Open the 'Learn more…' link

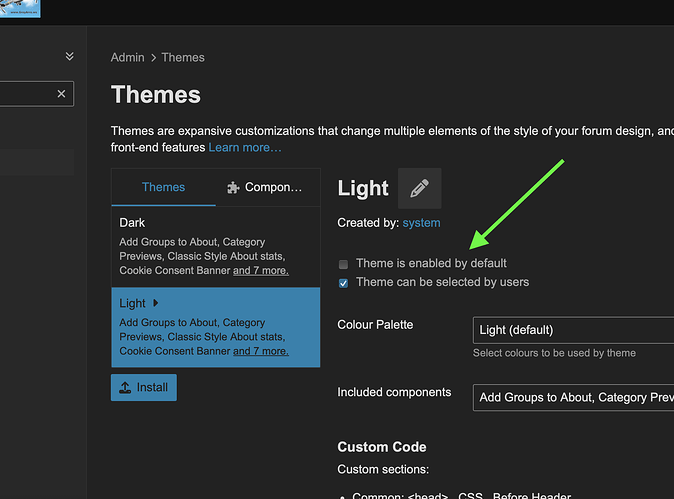tap(245, 147)
